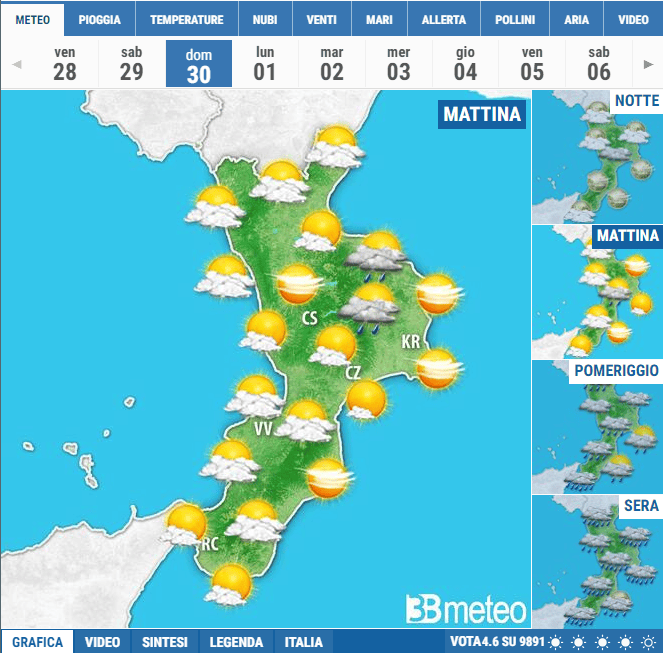The image size is (663, 653).
Task: Click the upper rain cloud icon near Sila
Action: pos(376,256)
